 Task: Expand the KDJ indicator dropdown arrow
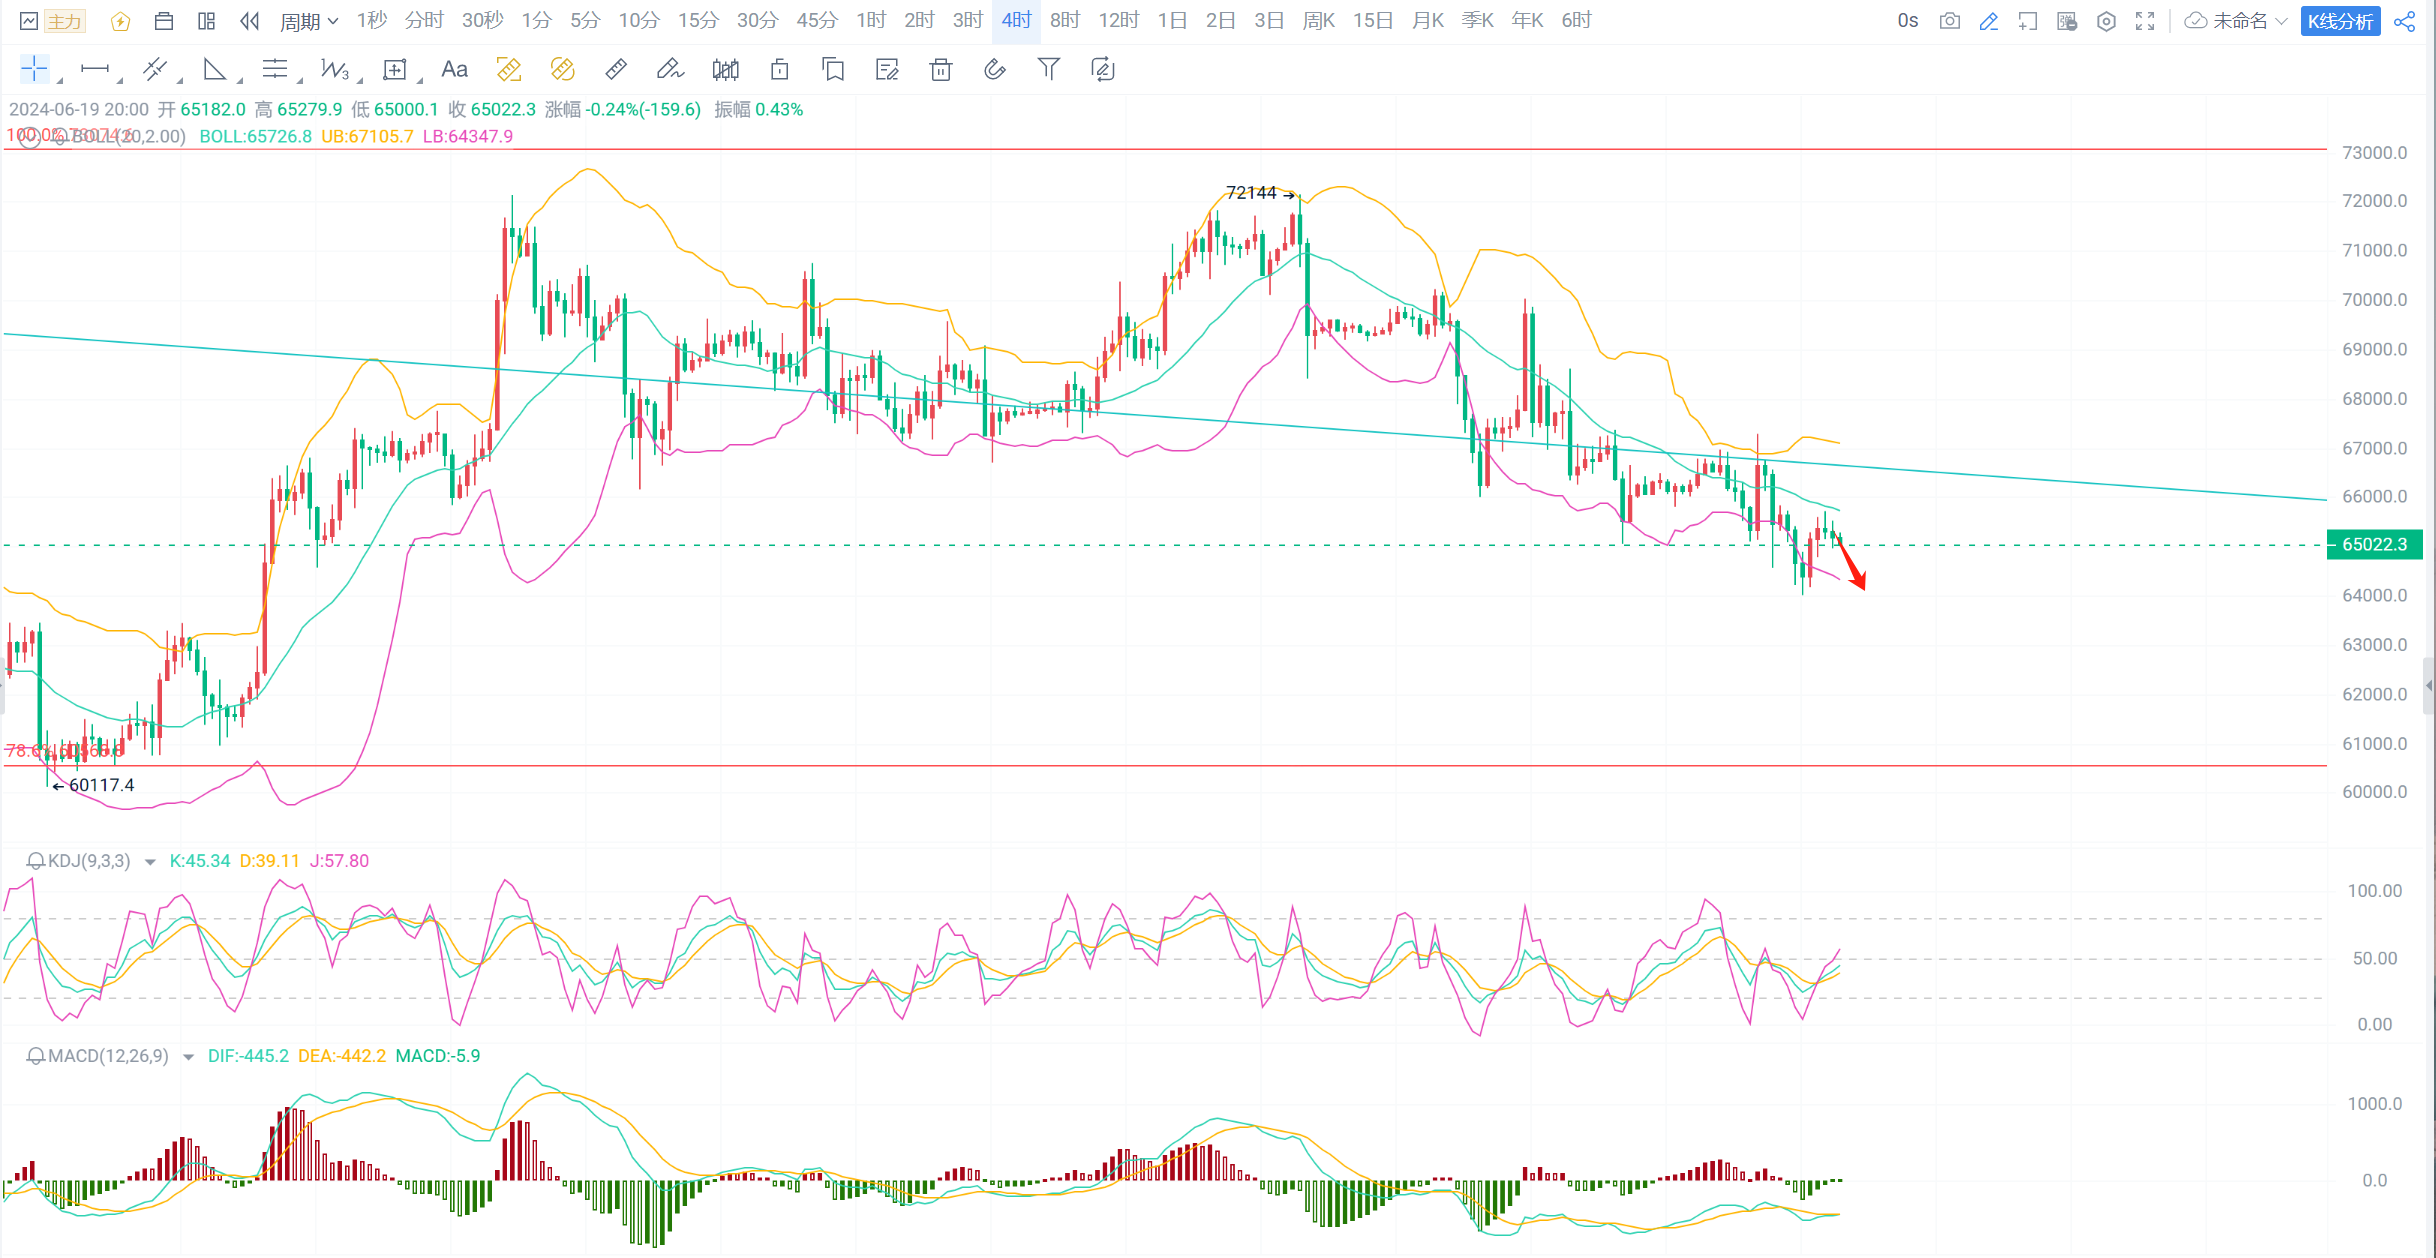coord(150,862)
